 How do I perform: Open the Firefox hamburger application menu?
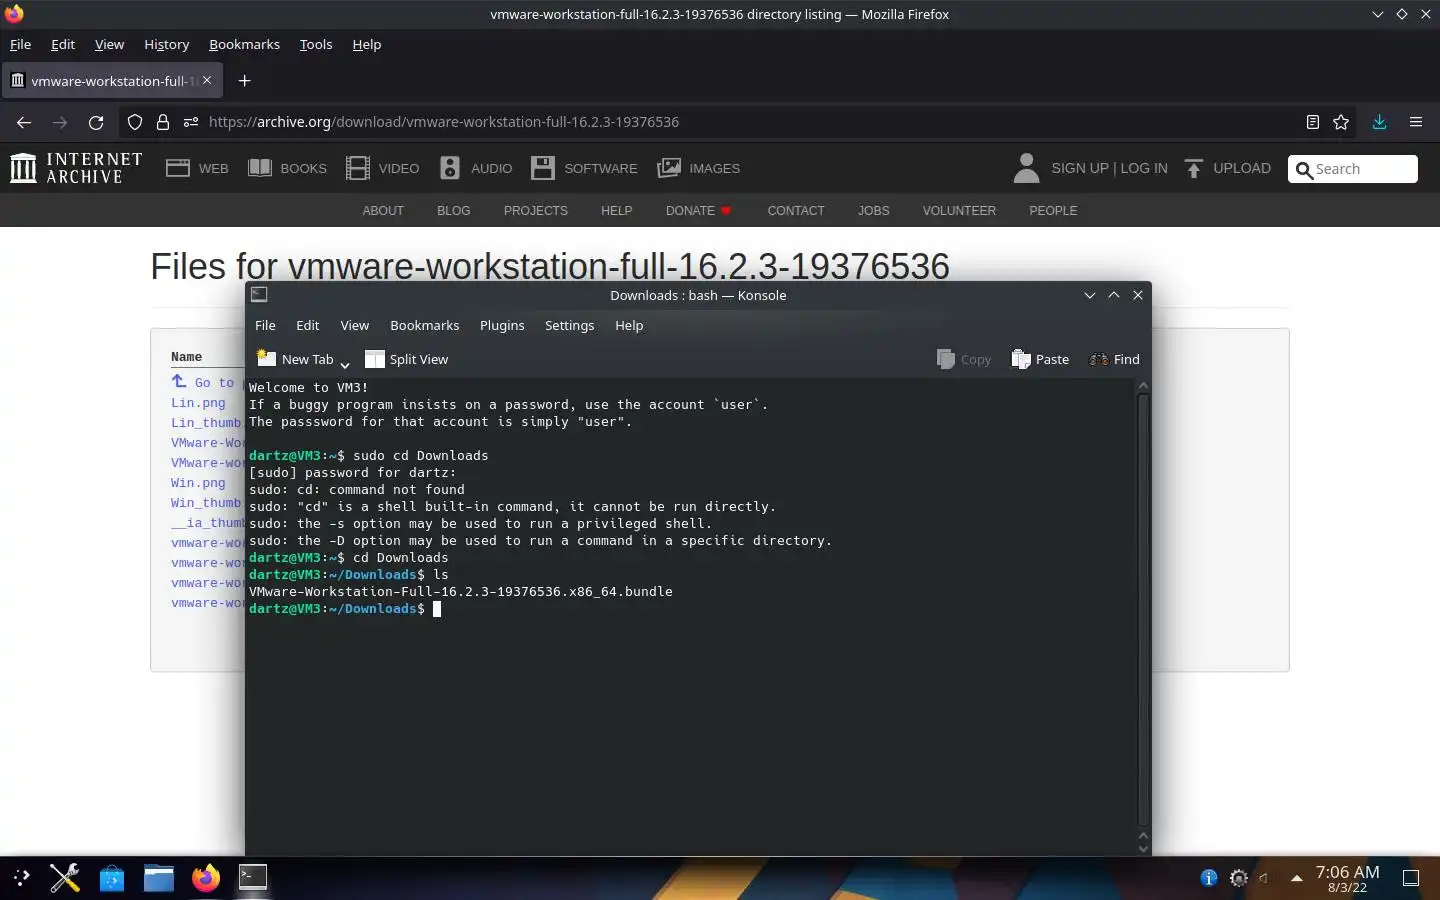pos(1415,122)
